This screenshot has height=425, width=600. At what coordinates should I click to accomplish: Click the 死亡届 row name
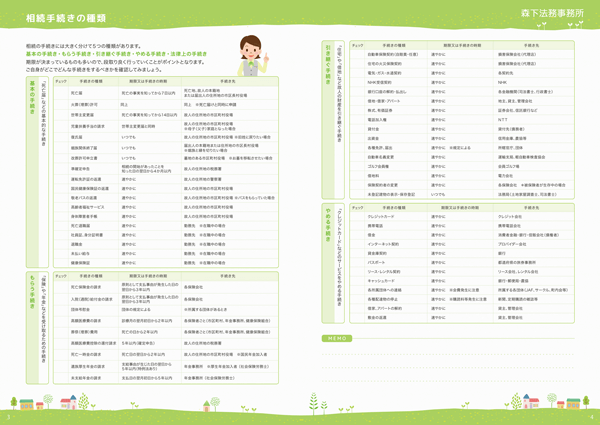pyautogui.click(x=76, y=93)
